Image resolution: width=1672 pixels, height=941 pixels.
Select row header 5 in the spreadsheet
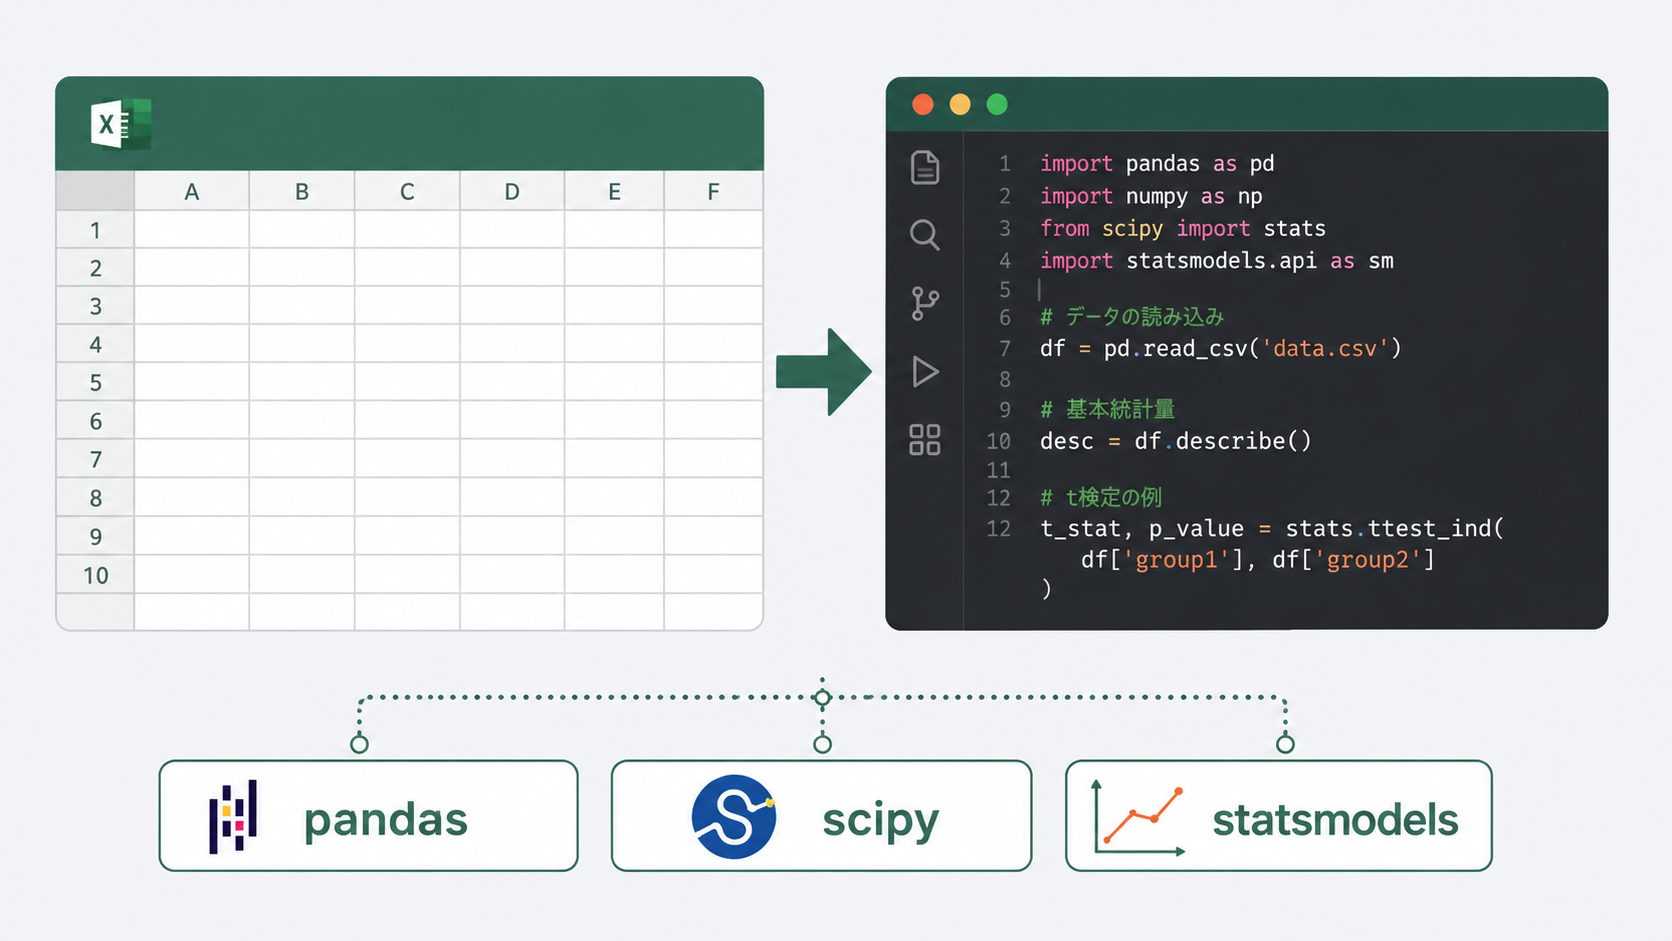[x=95, y=383]
